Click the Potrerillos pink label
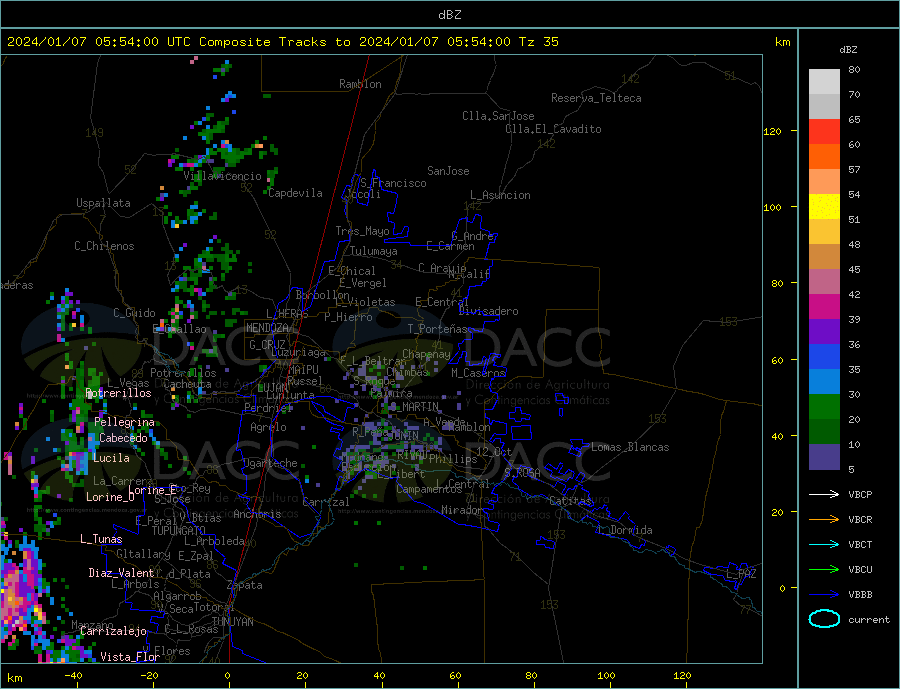 [118, 393]
